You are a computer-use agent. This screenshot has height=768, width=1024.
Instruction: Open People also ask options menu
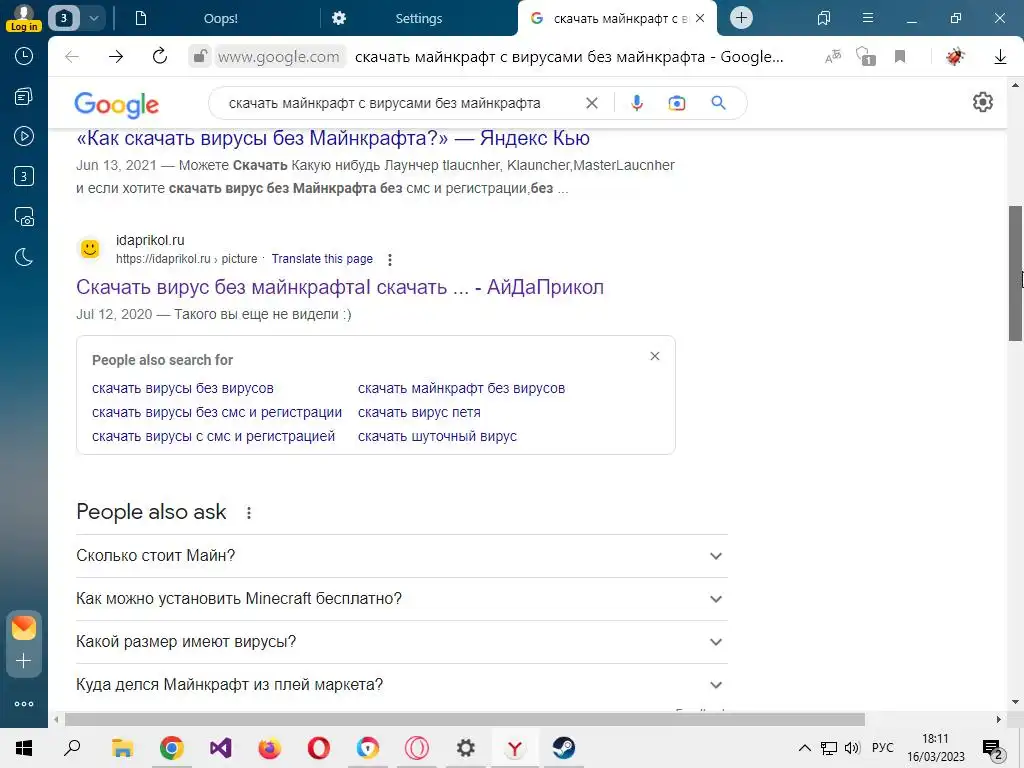pyautogui.click(x=249, y=513)
